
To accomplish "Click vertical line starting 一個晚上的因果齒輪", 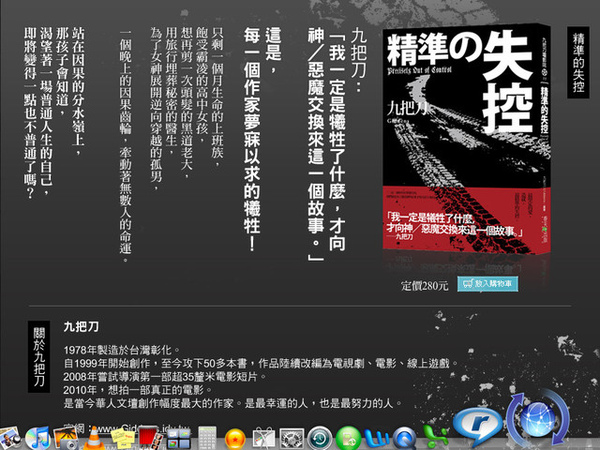I will [x=125, y=146].
